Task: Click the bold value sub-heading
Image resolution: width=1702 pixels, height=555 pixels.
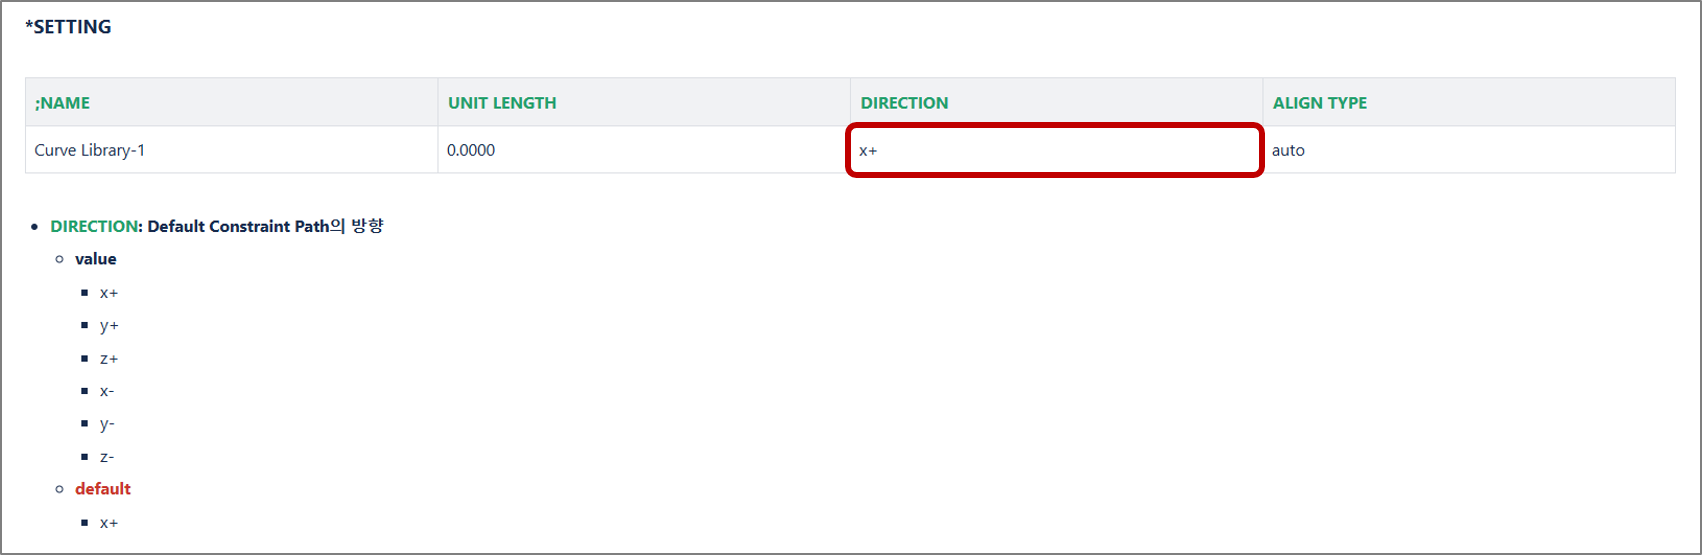Action: tap(96, 259)
